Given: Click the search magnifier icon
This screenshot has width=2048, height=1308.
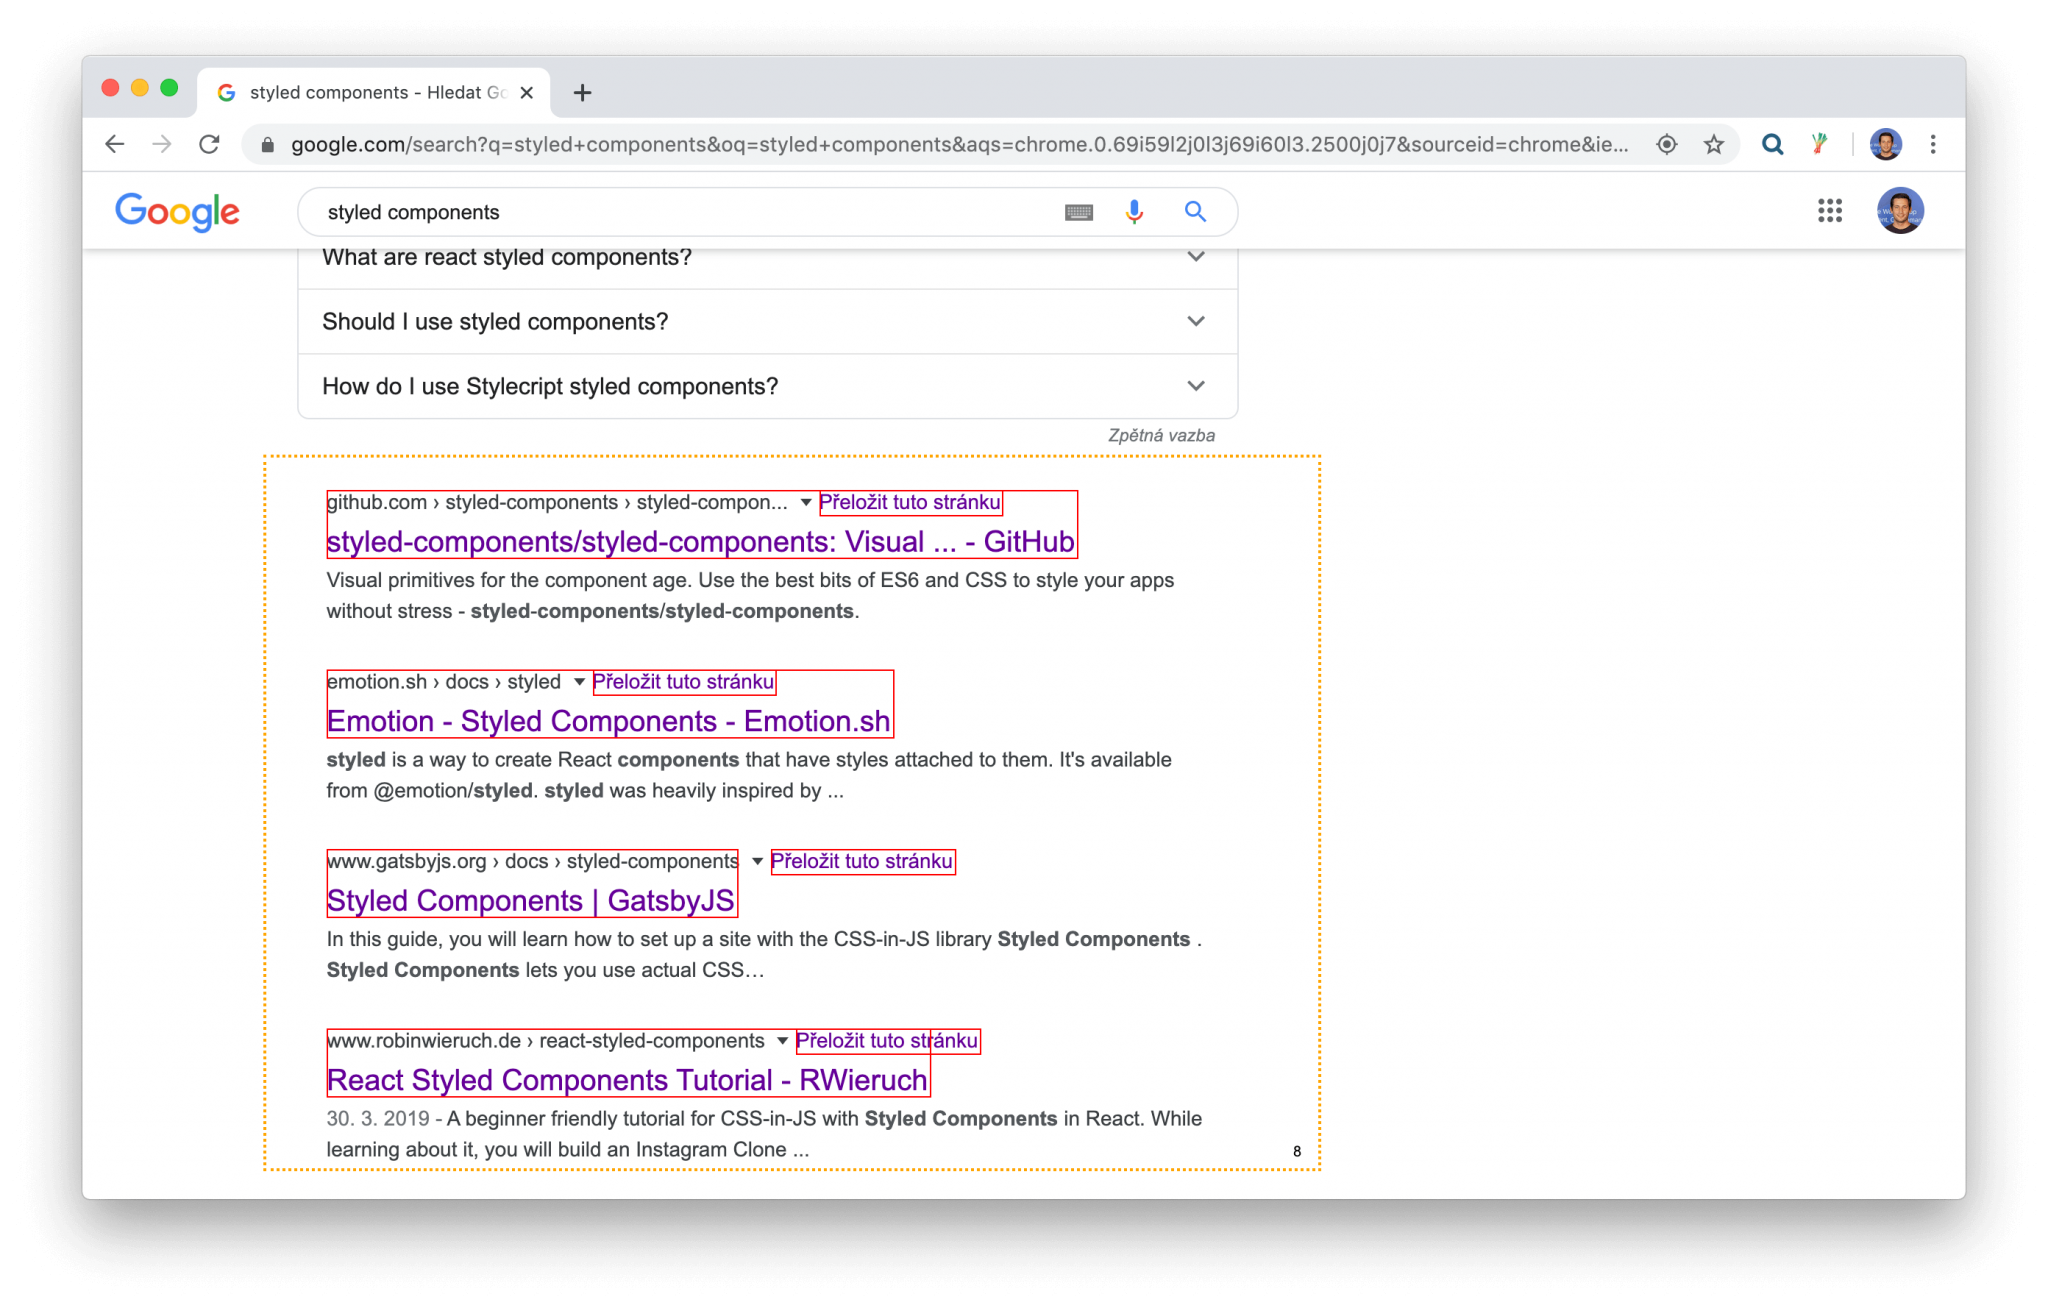Looking at the screenshot, I should [1195, 211].
